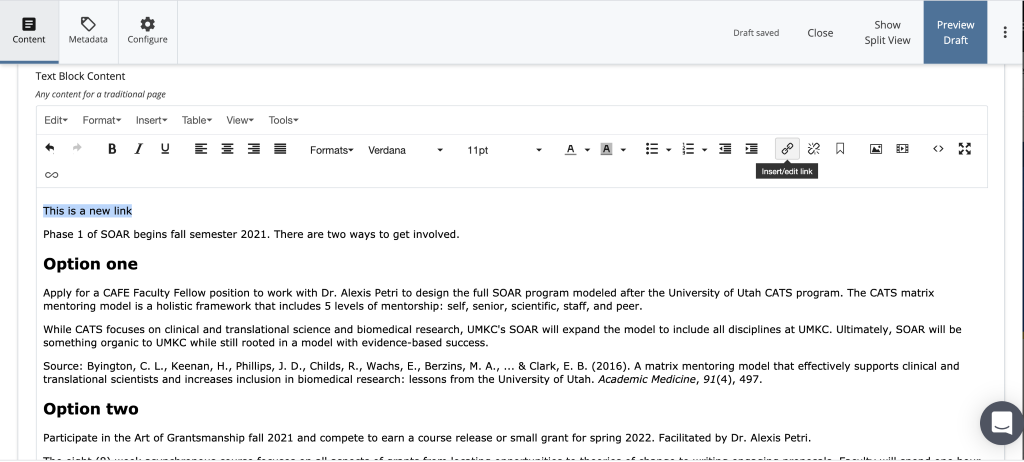Expand bullet list style options
This screenshot has height=462, width=1024.
click(x=669, y=150)
